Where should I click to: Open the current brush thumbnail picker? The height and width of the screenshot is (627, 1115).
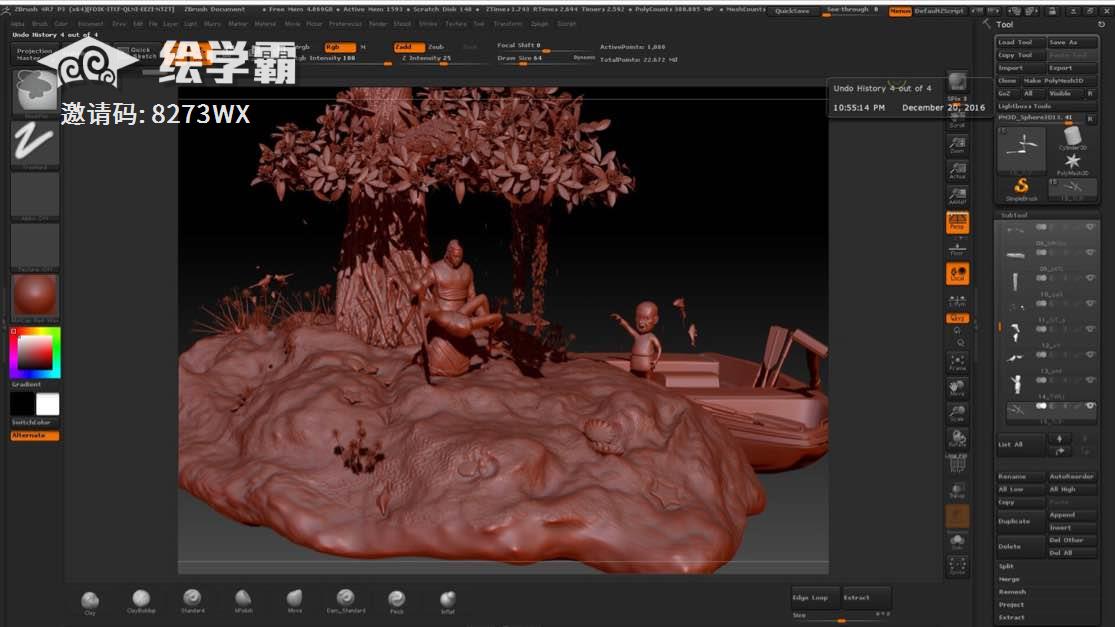(x=36, y=92)
